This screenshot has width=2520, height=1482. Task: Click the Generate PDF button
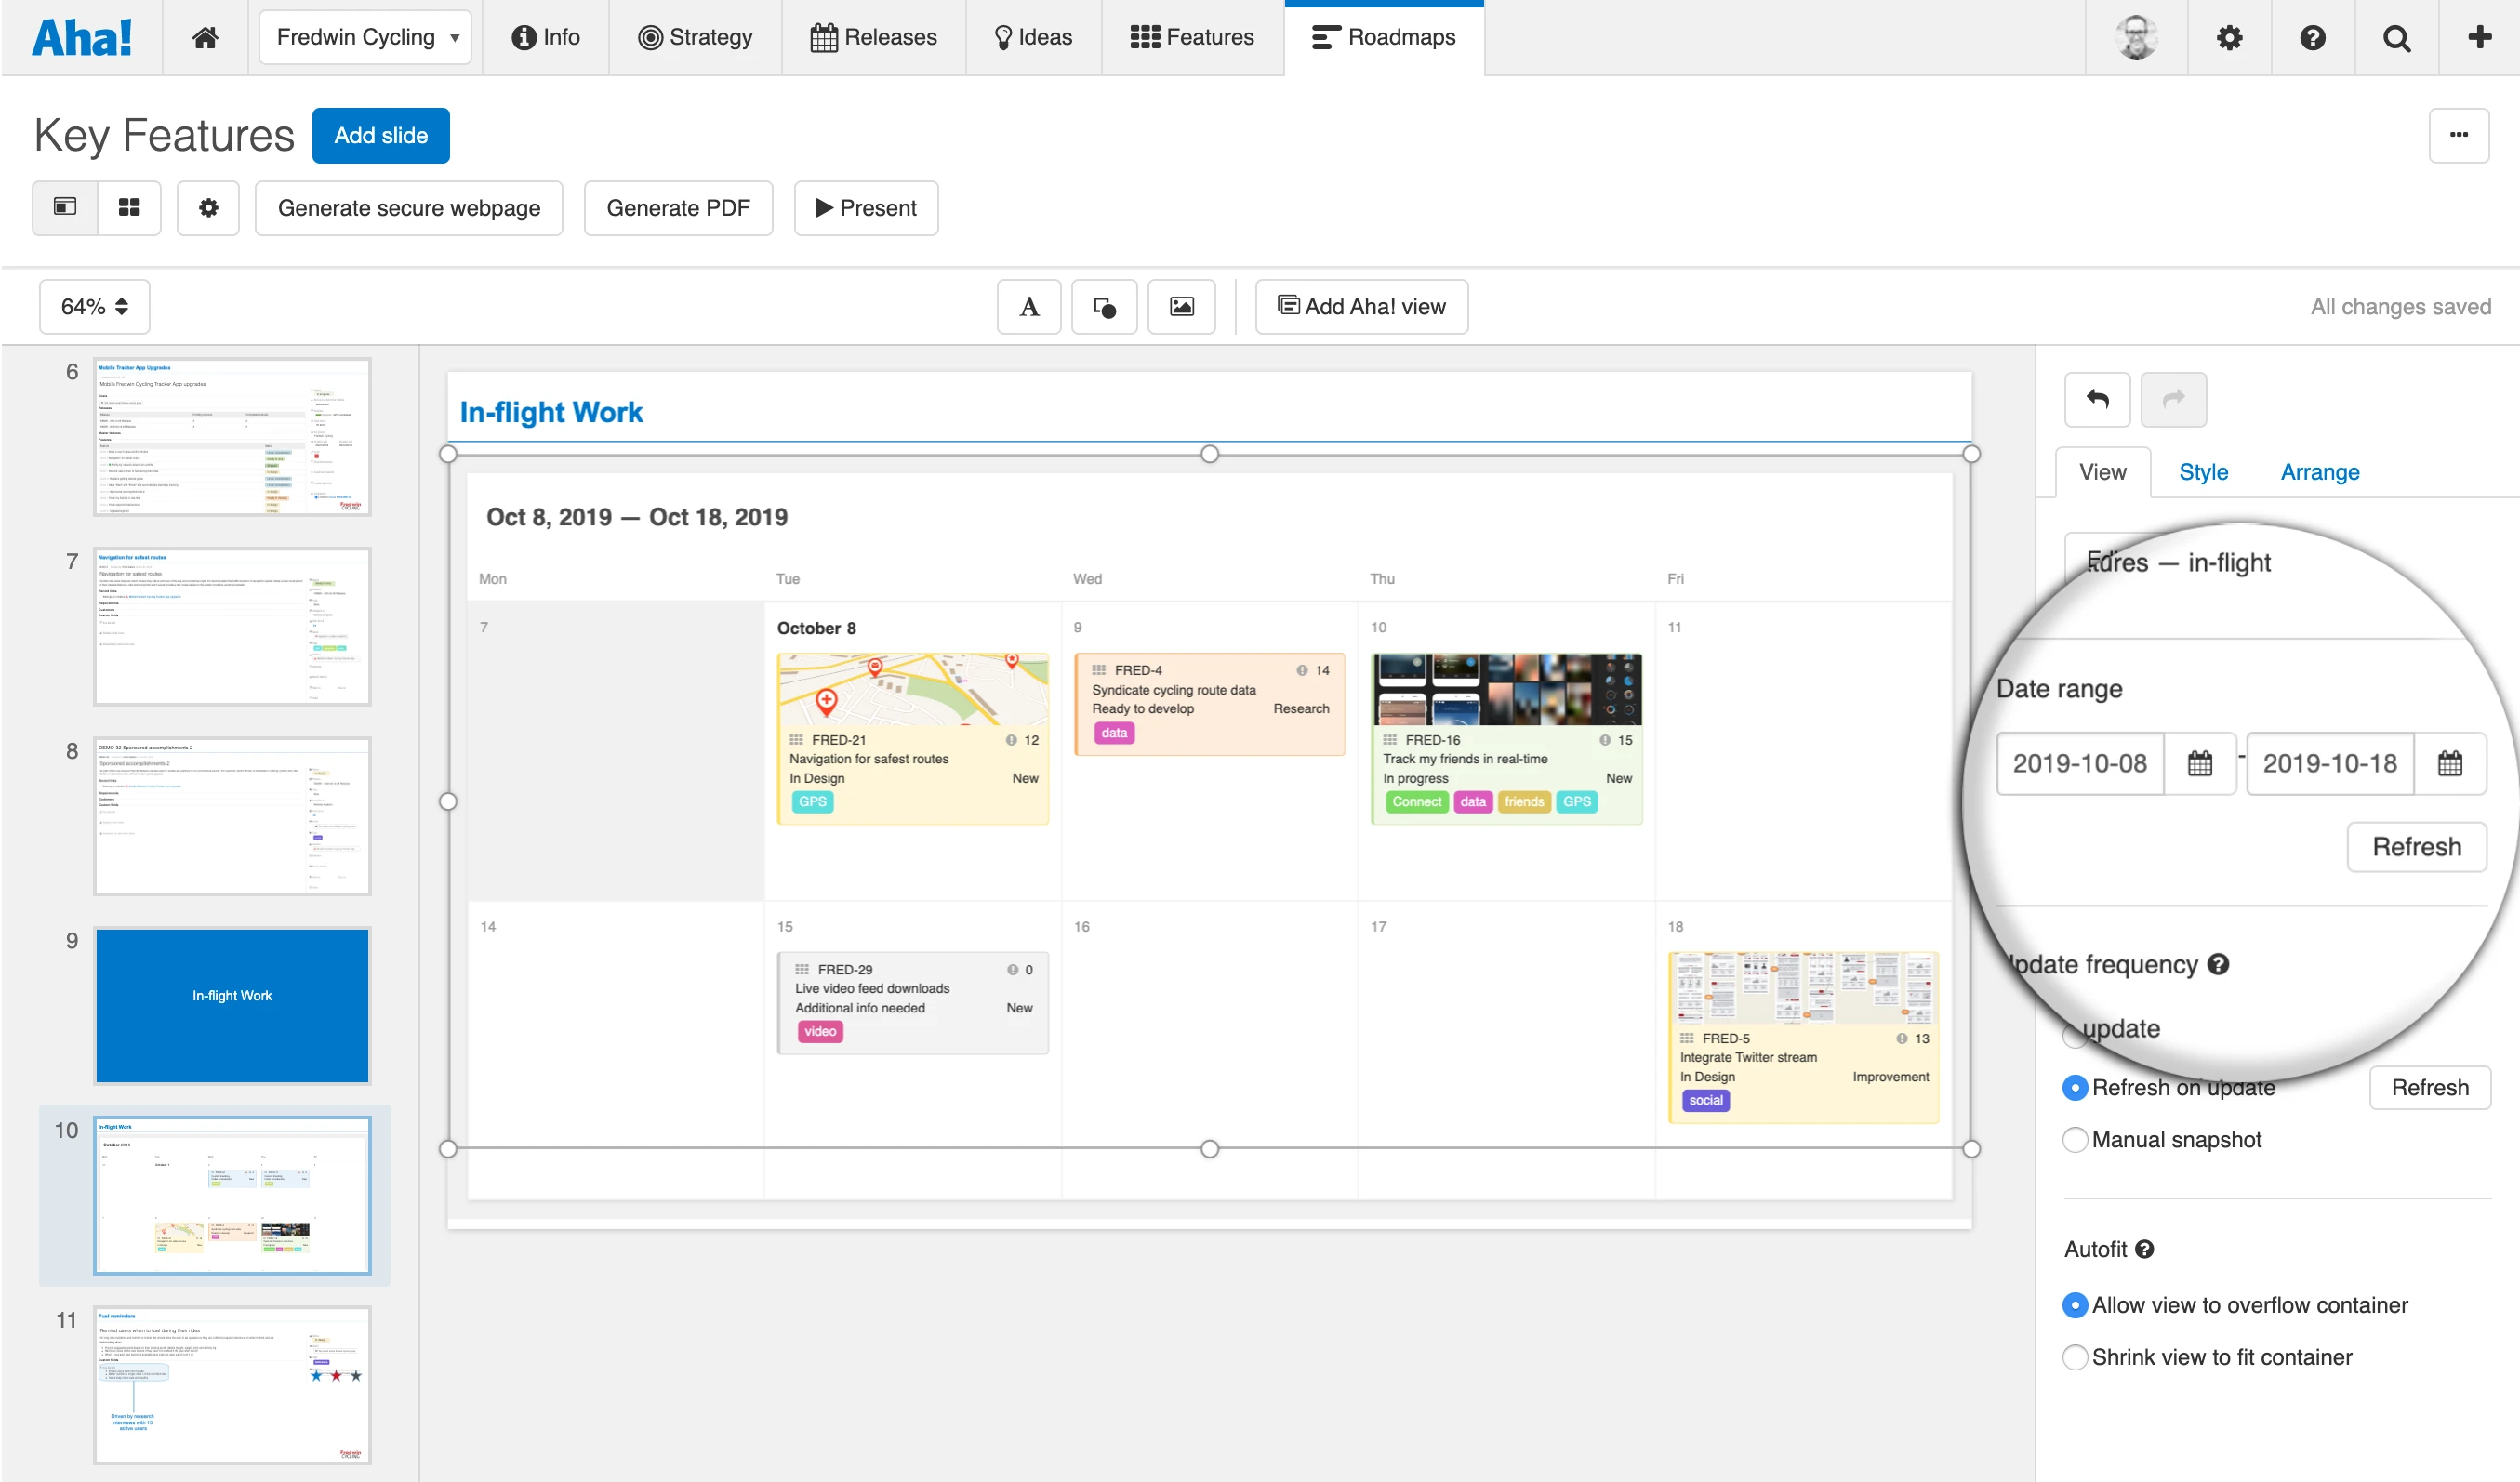point(677,207)
